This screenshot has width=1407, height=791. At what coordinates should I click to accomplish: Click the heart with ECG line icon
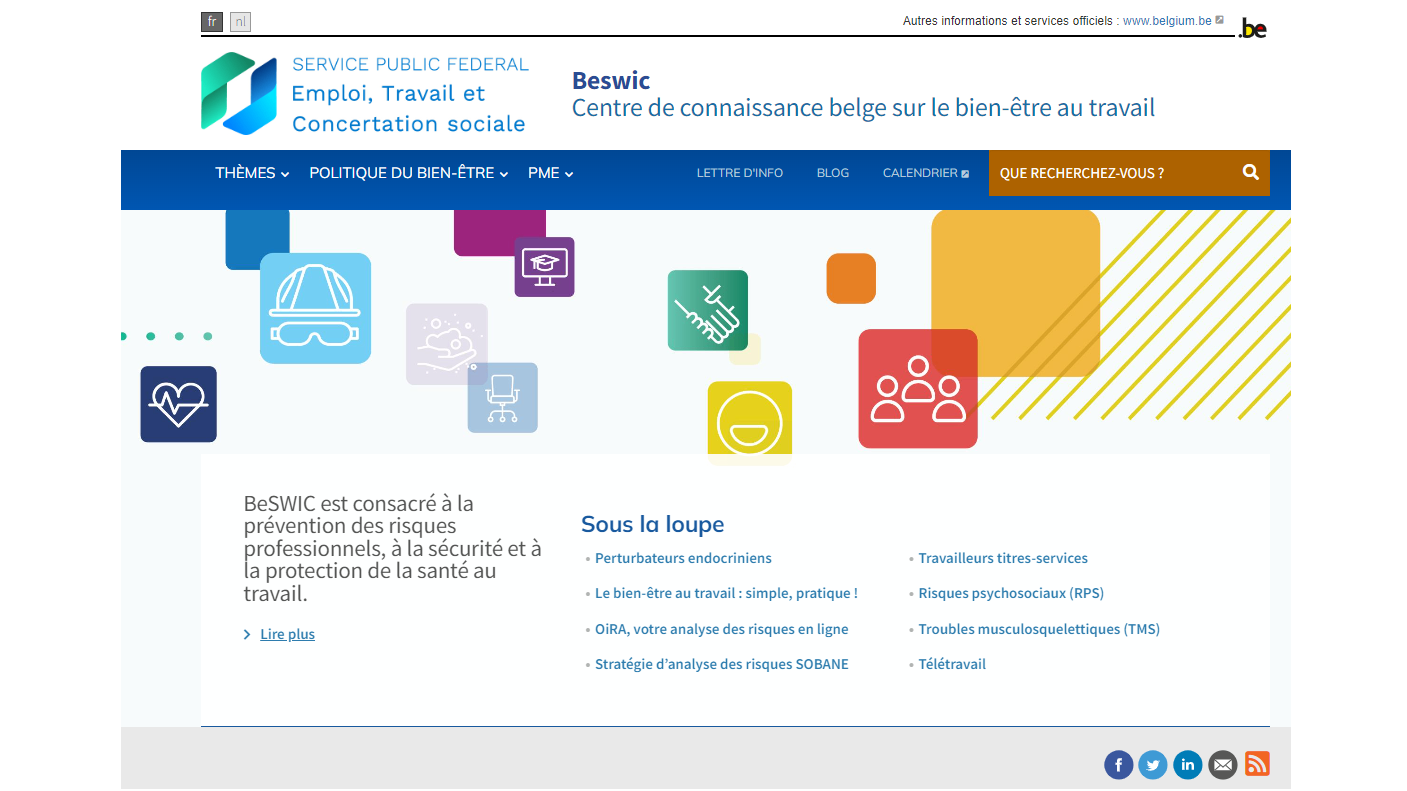(x=178, y=404)
